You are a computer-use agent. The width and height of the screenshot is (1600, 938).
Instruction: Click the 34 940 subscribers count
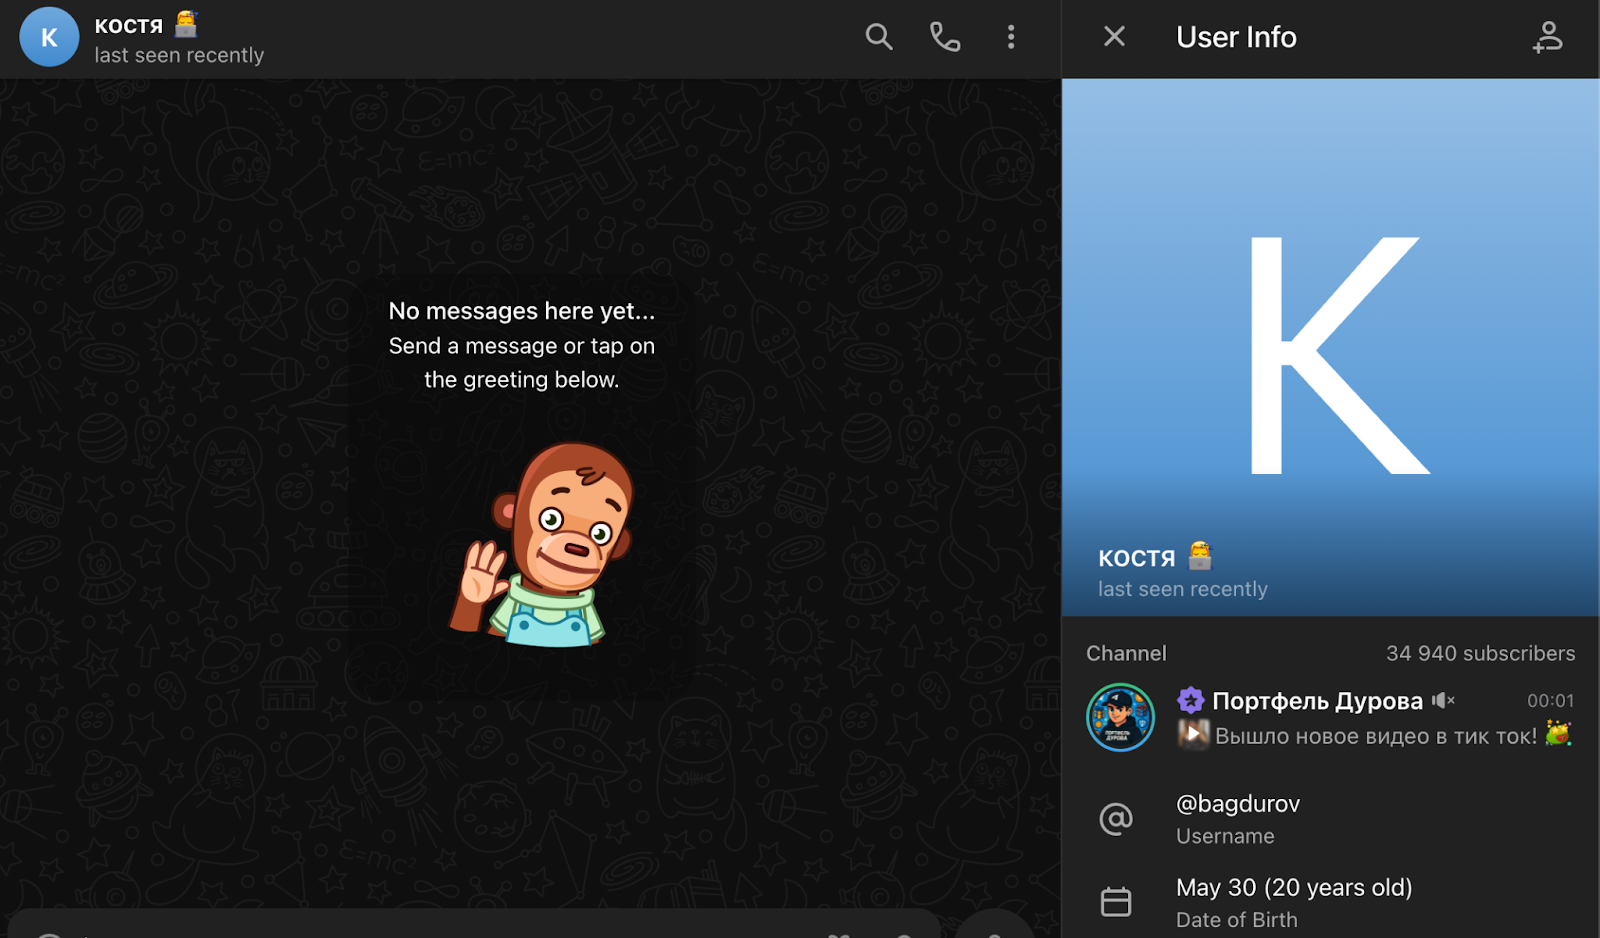coord(1480,654)
